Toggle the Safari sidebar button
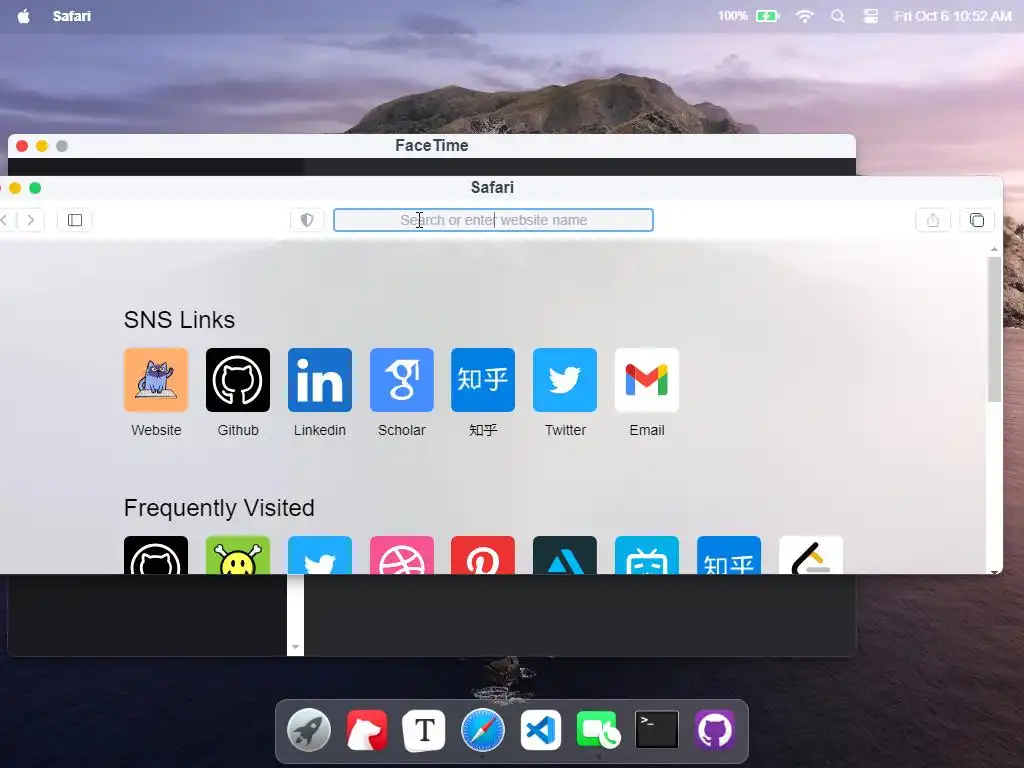The height and width of the screenshot is (768, 1024). pyautogui.click(x=75, y=220)
